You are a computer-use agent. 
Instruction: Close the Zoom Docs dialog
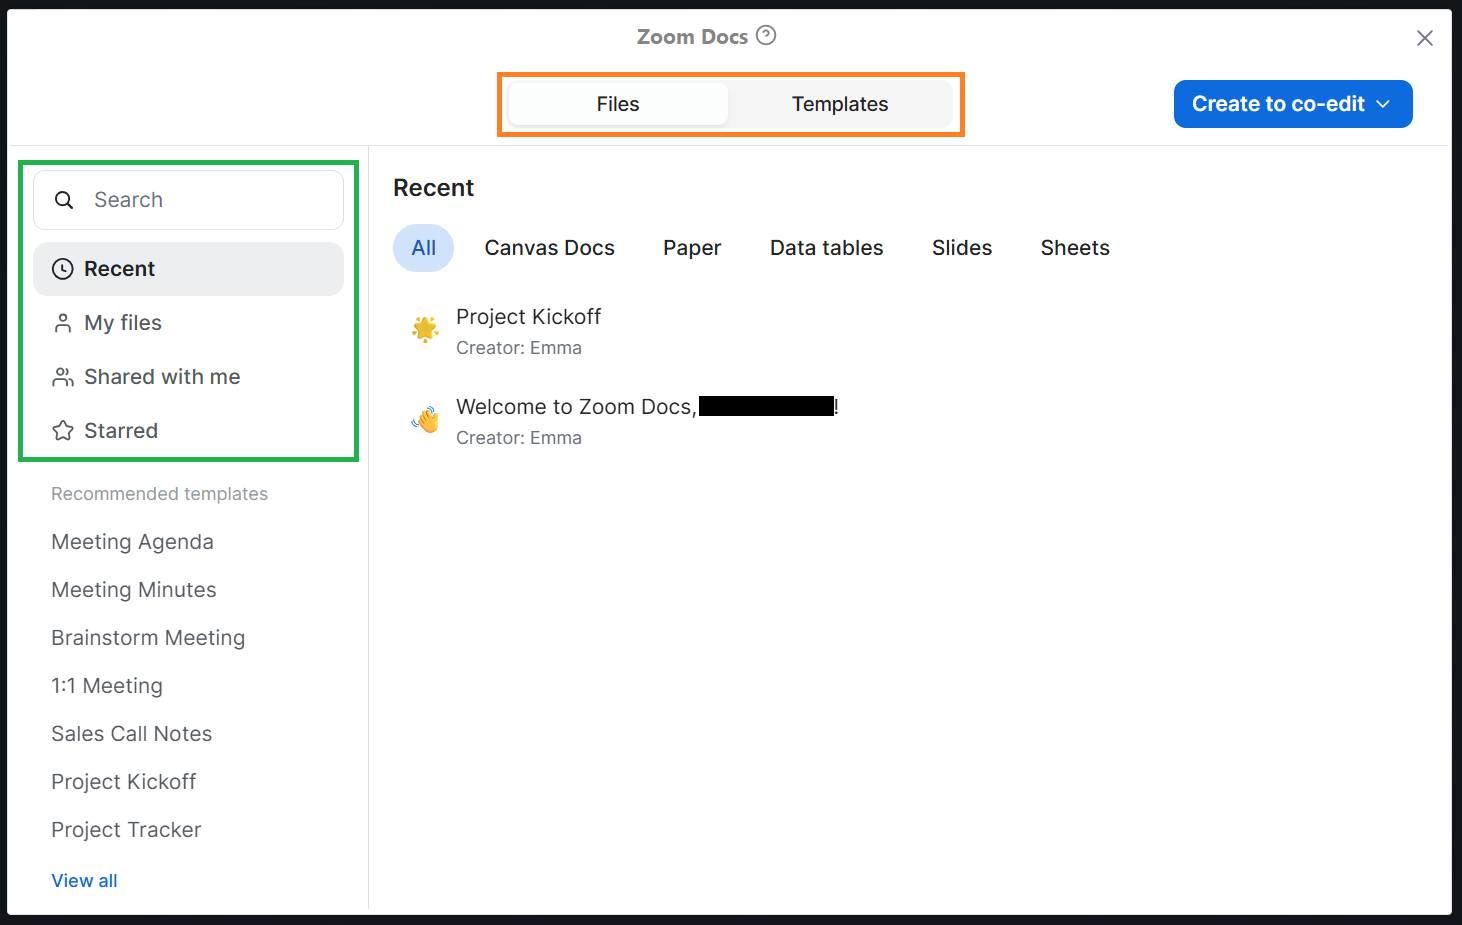(x=1425, y=38)
